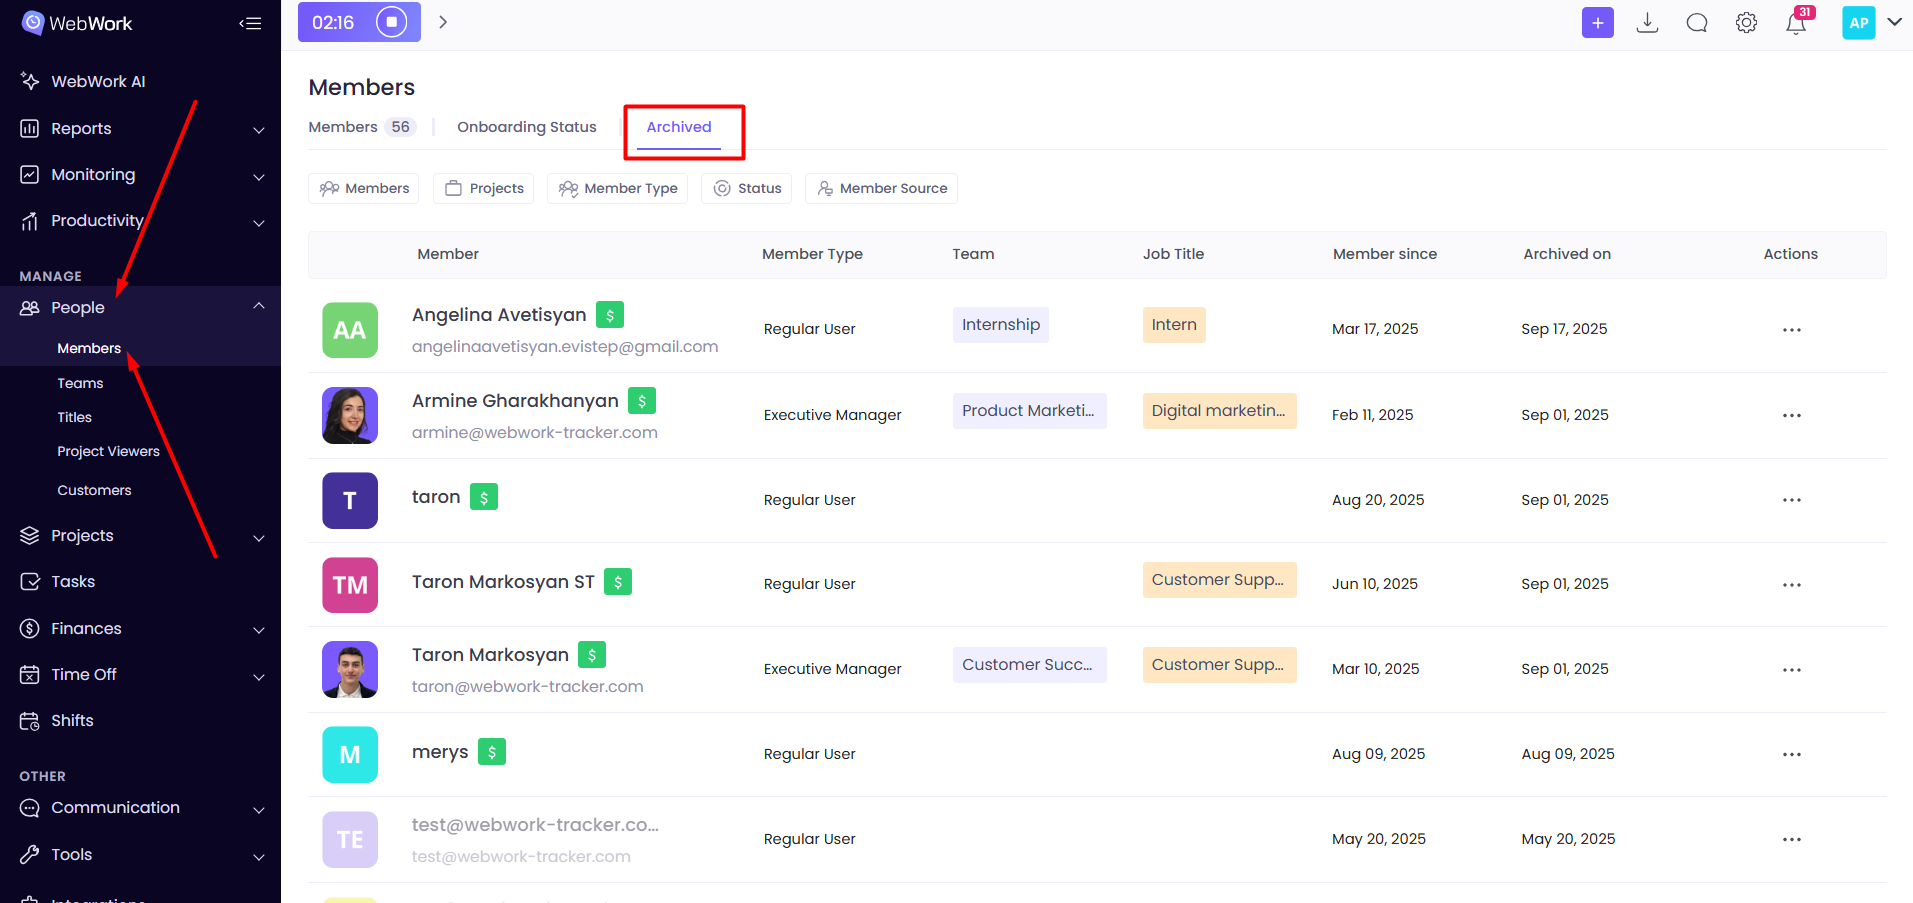This screenshot has width=1913, height=903.
Task: Select the Monitoring icon in sidebar
Action: point(29,174)
